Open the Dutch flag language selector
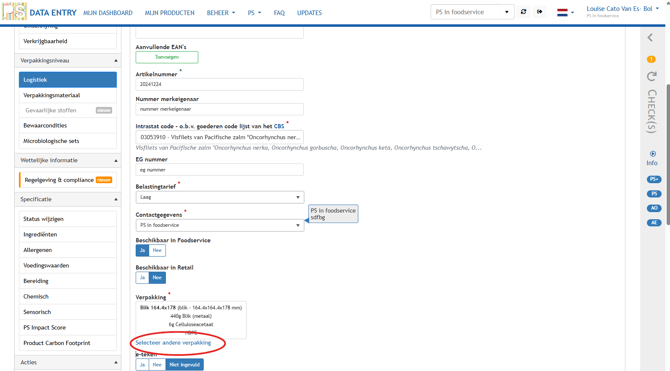 pos(565,13)
